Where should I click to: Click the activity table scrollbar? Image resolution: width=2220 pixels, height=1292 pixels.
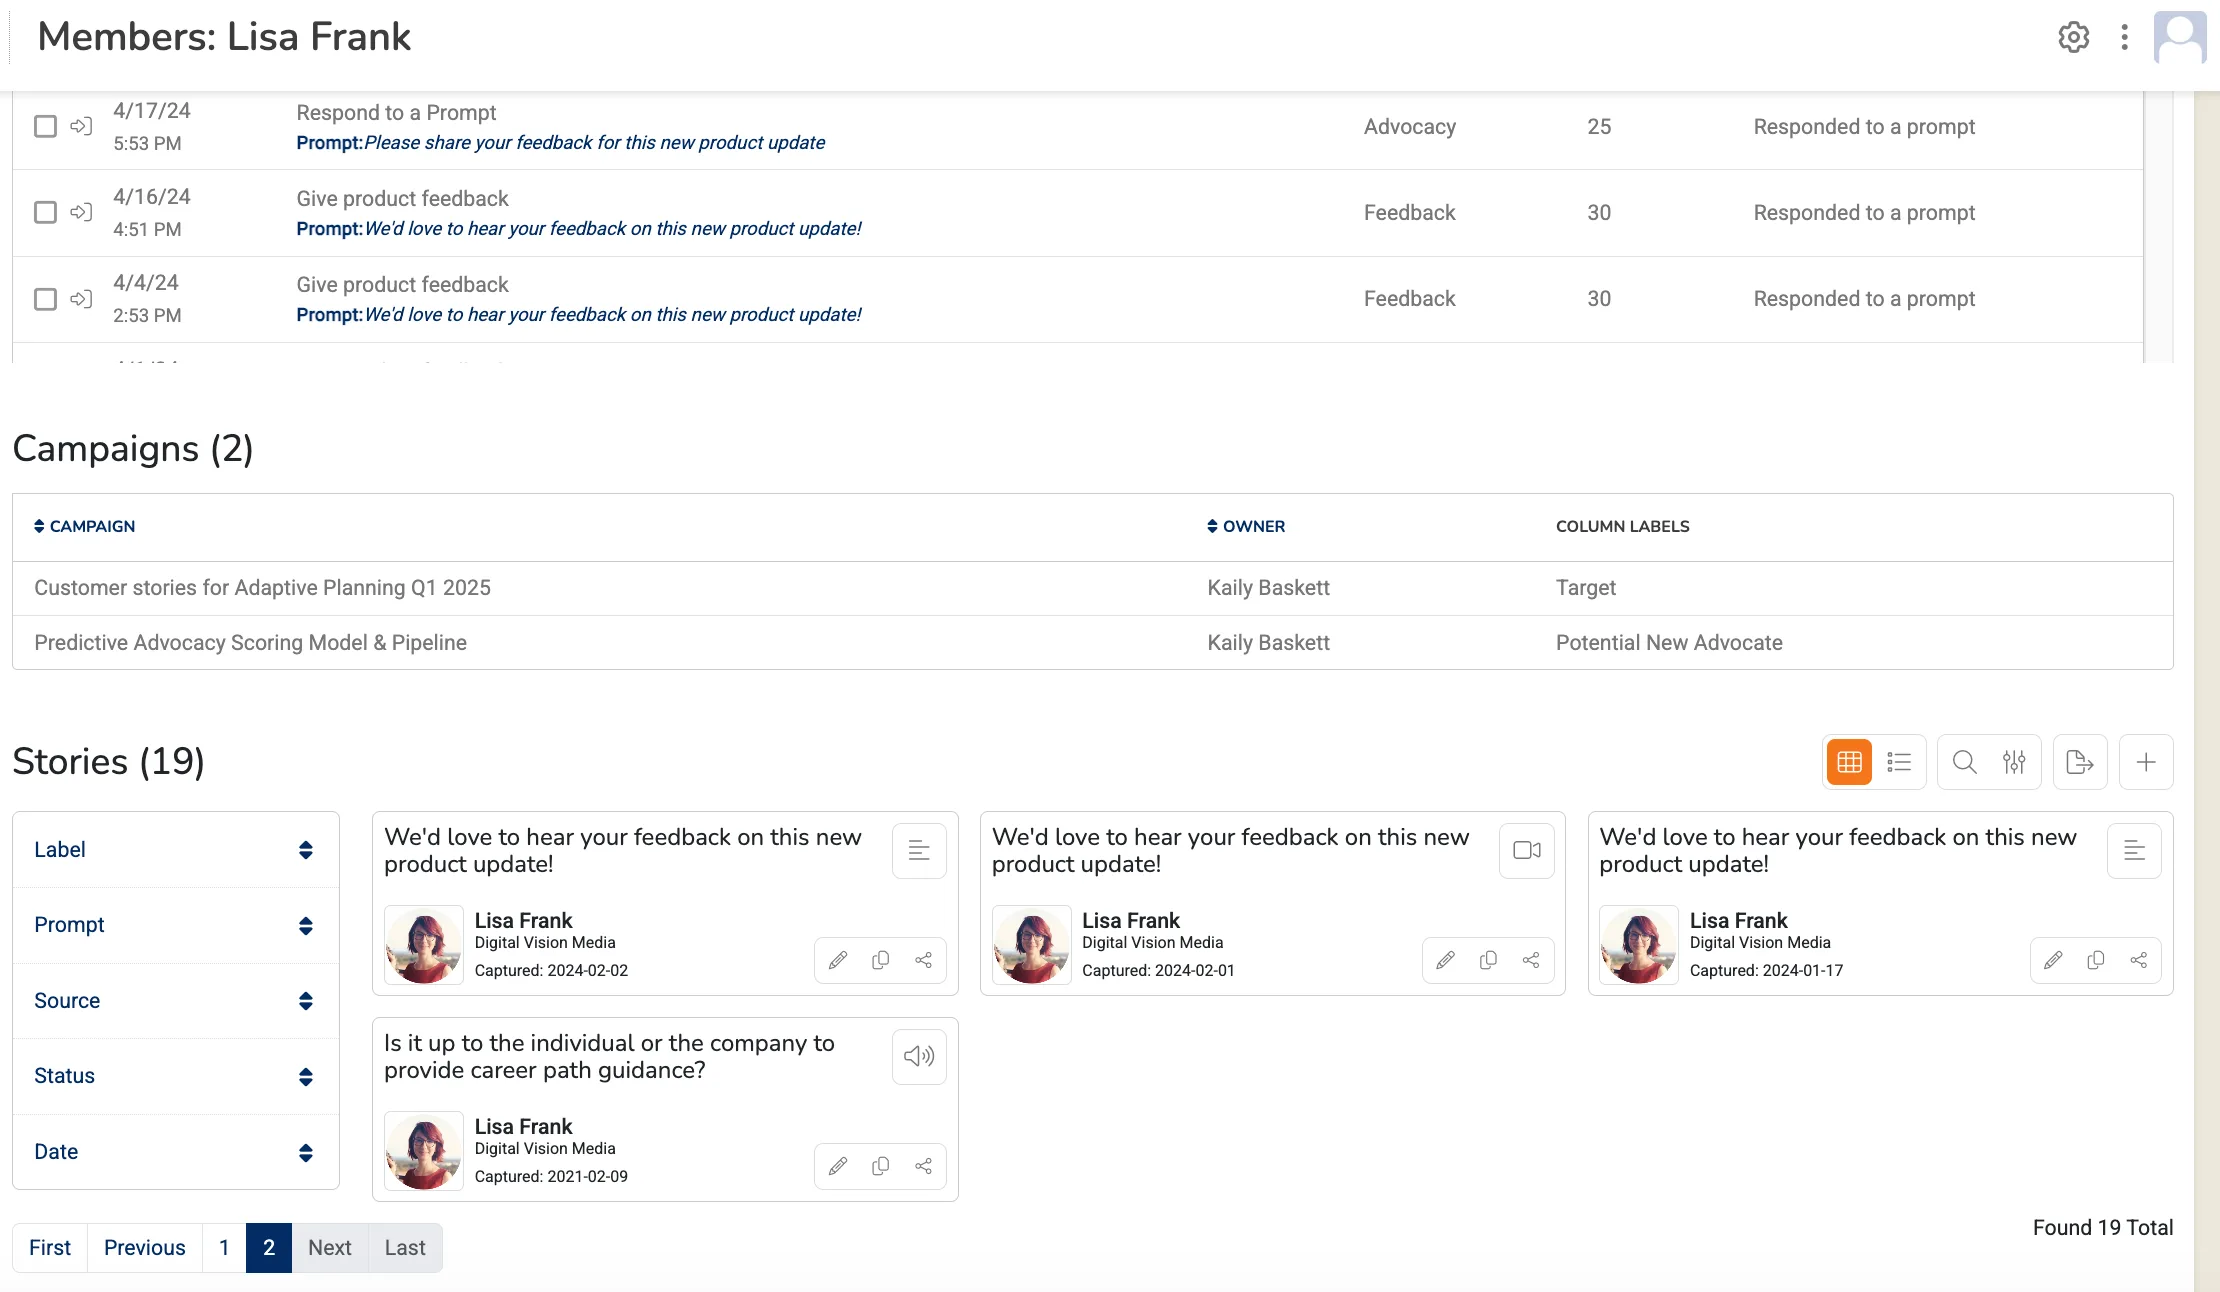tap(2159, 228)
